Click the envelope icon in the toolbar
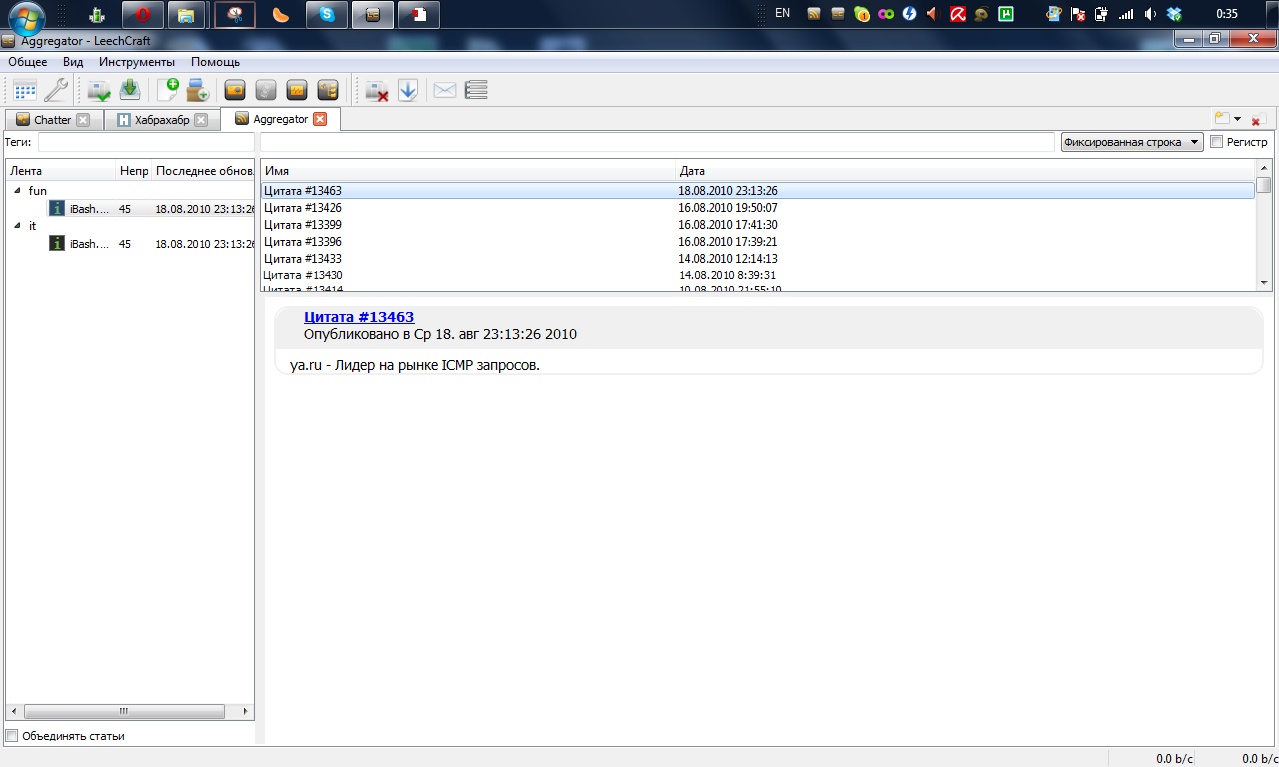 445,90
